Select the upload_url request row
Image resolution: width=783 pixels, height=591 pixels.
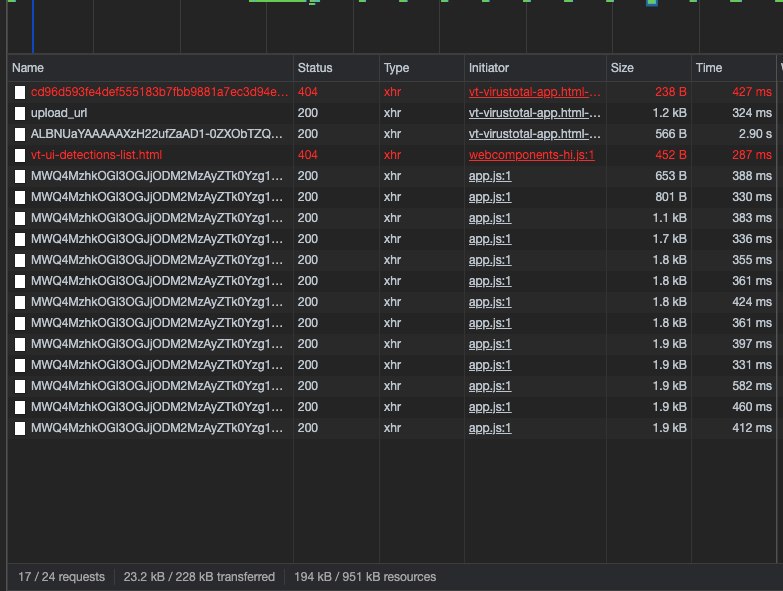click(59, 113)
